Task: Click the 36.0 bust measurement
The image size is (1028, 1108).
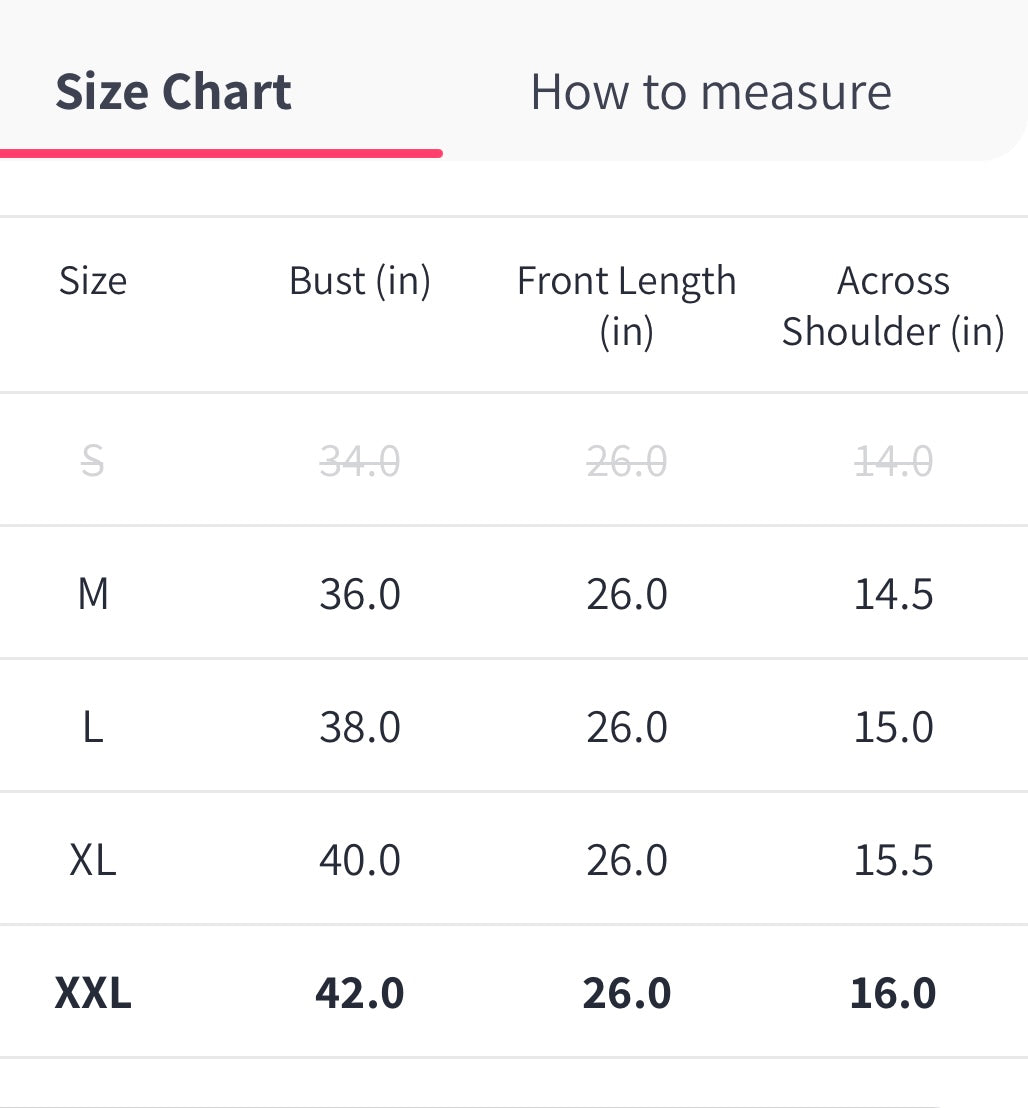Action: 359,594
